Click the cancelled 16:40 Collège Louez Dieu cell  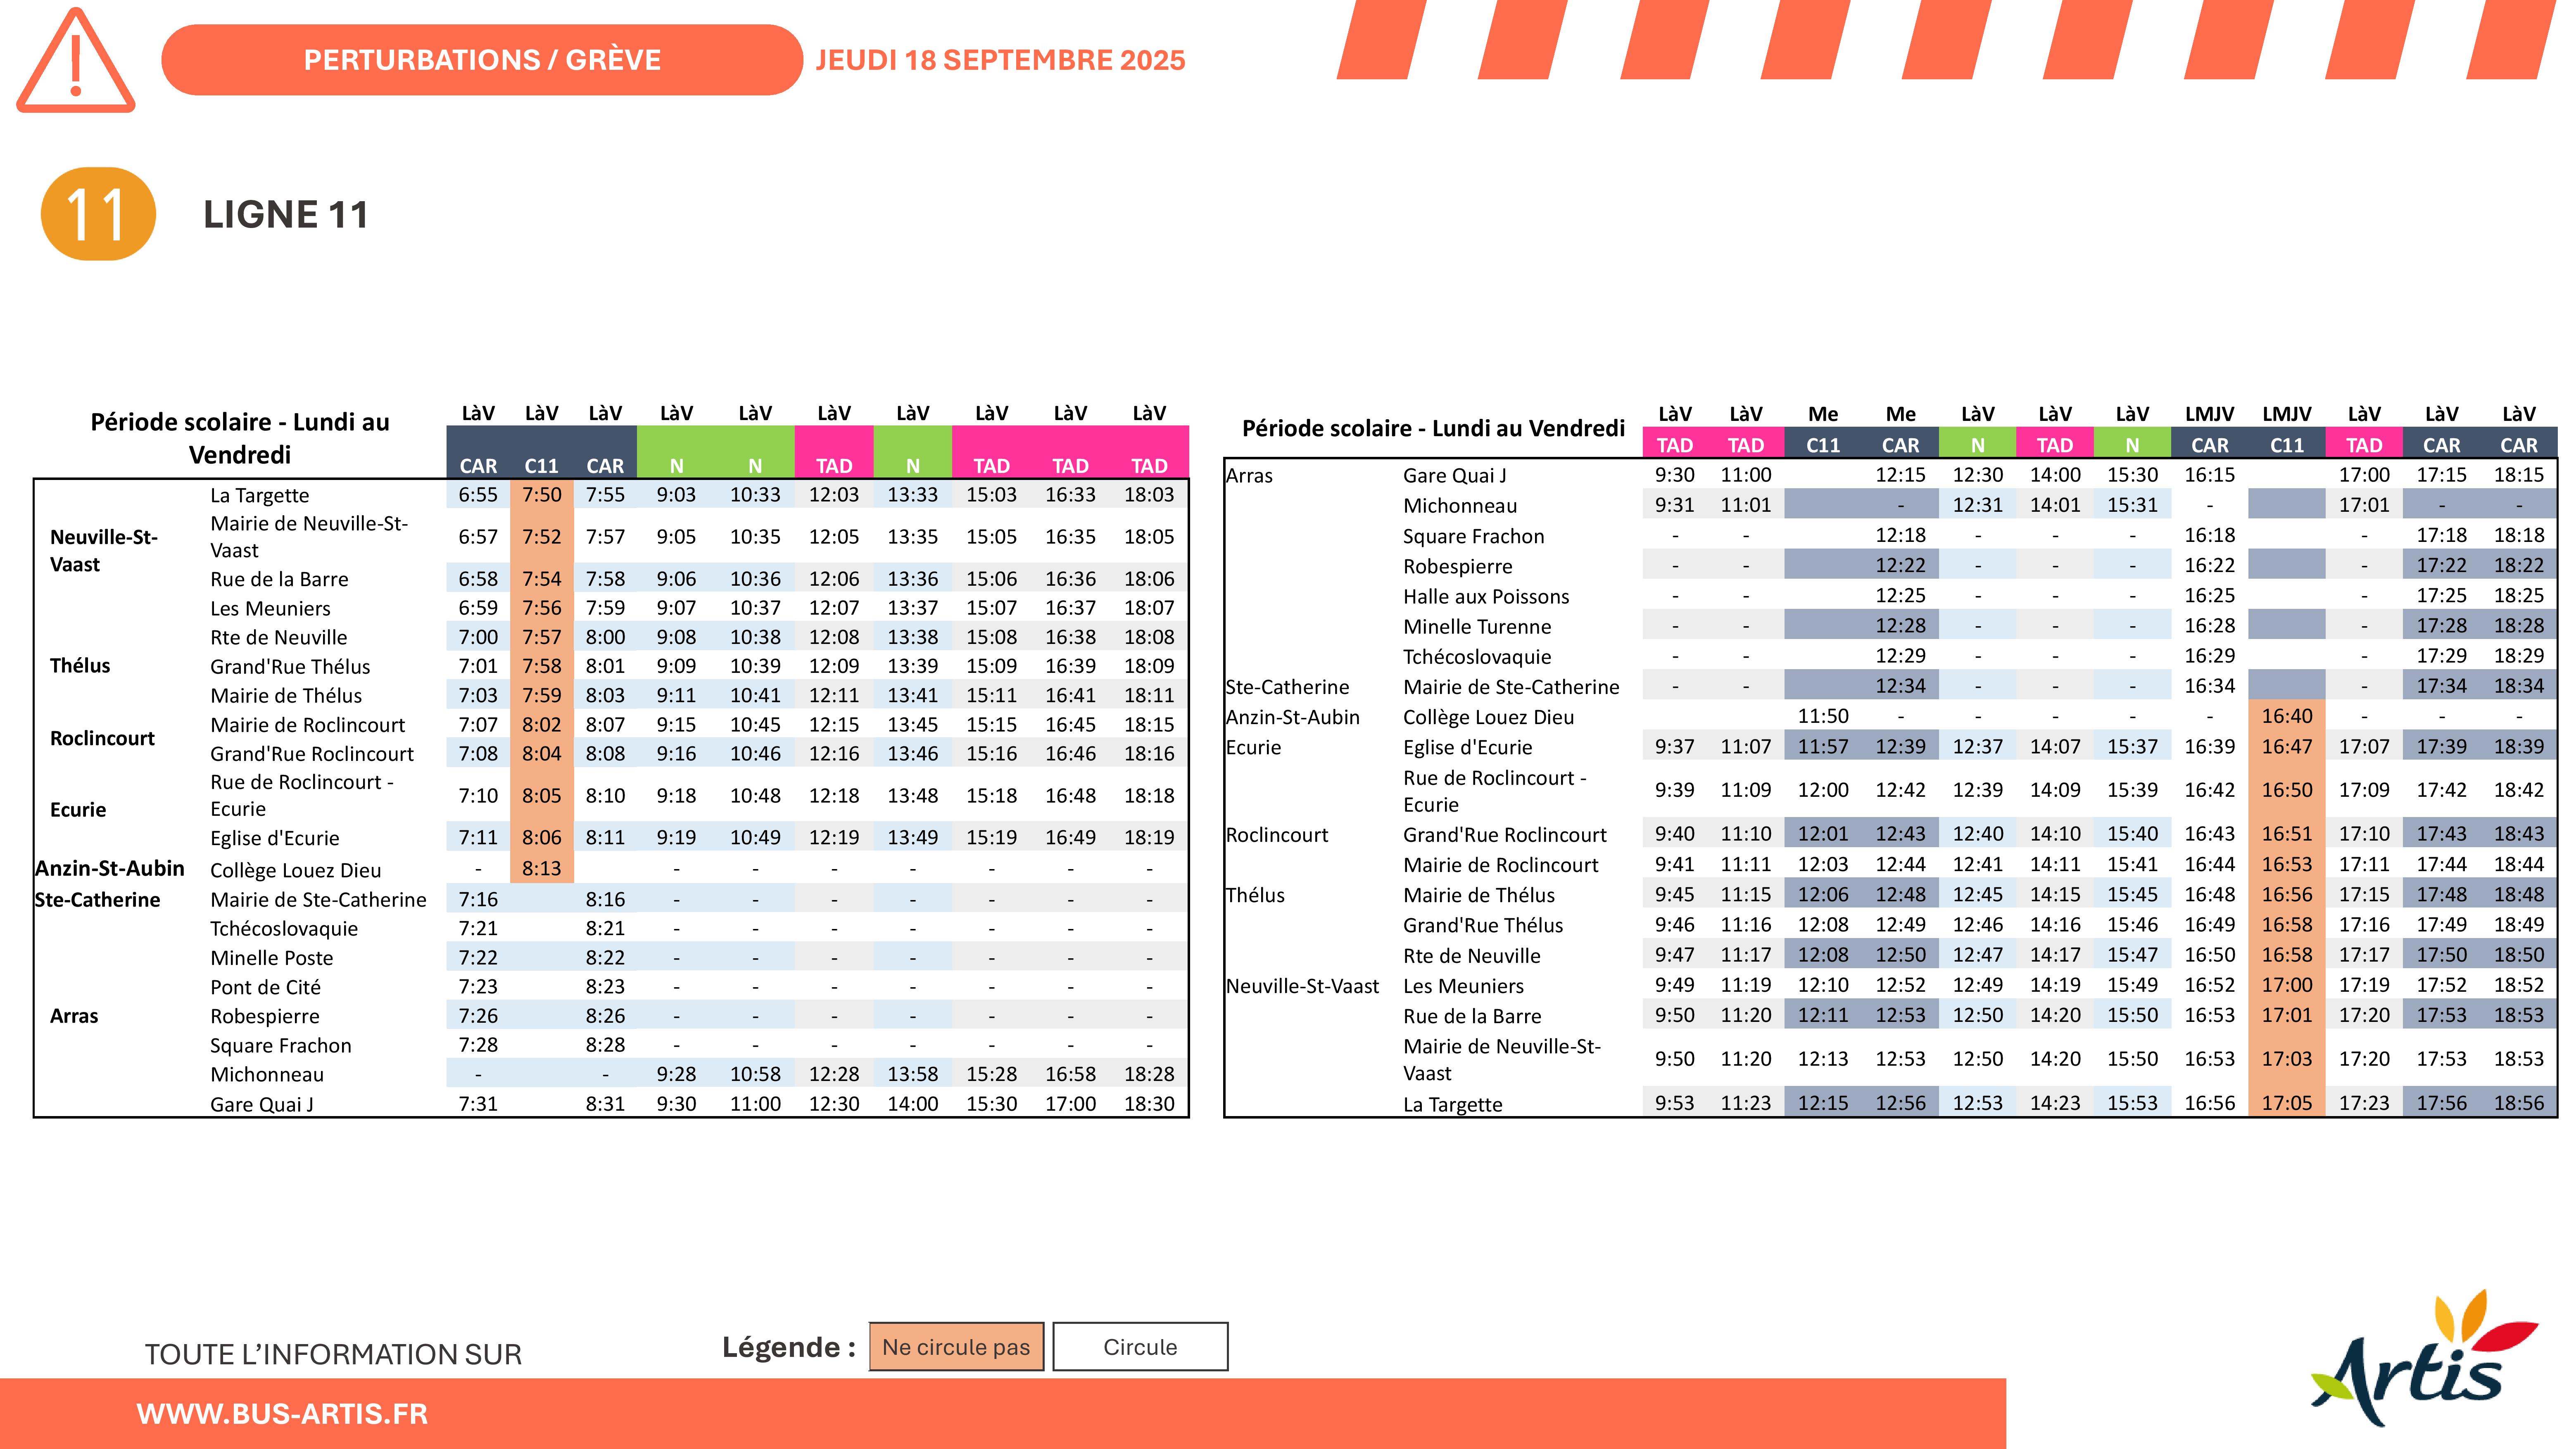point(2287,716)
